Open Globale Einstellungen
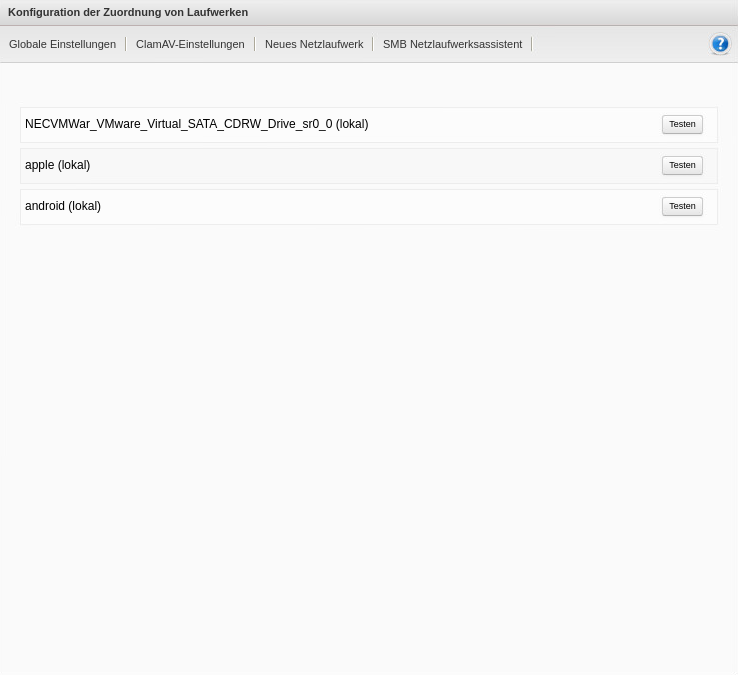 pyautogui.click(x=62, y=44)
